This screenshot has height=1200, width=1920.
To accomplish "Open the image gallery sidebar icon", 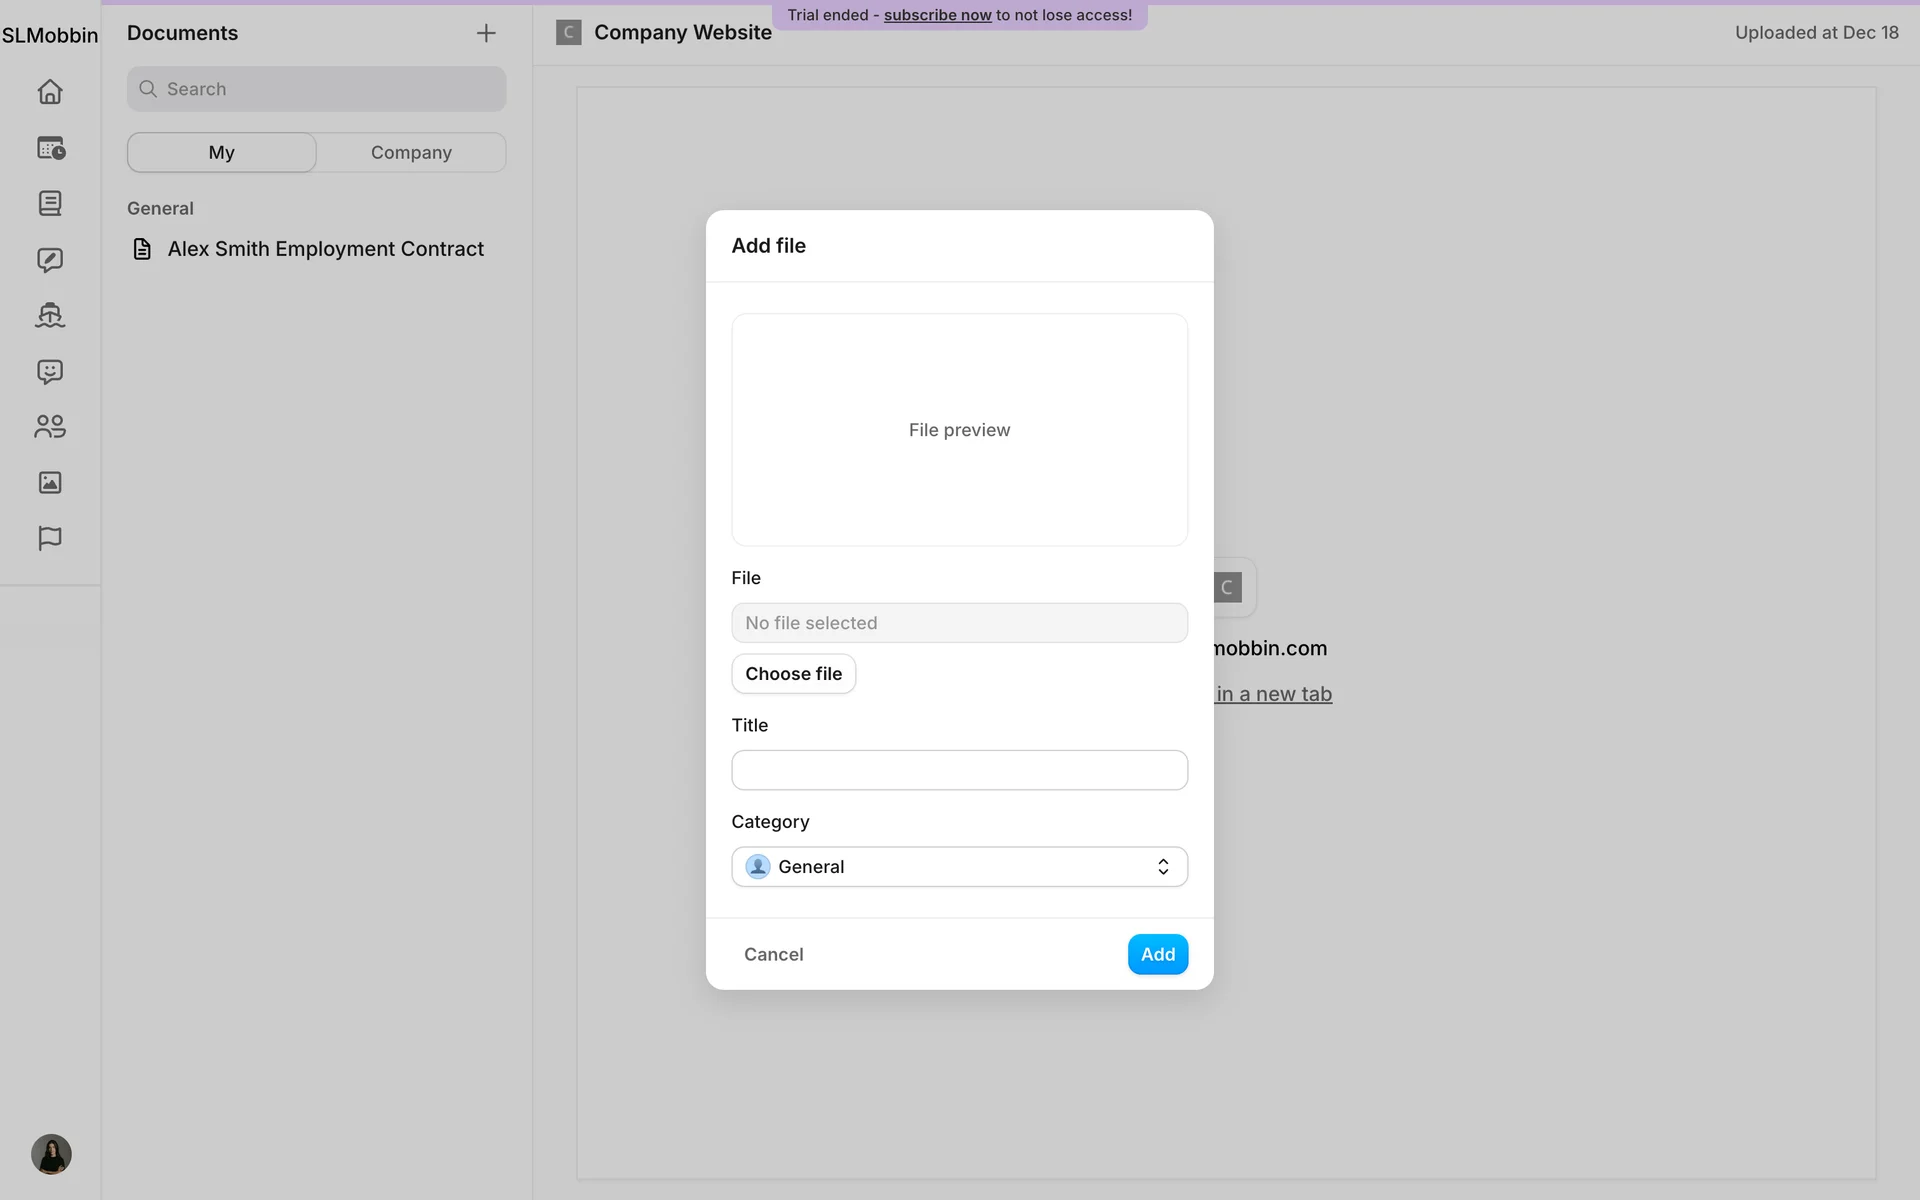I will point(50,483).
